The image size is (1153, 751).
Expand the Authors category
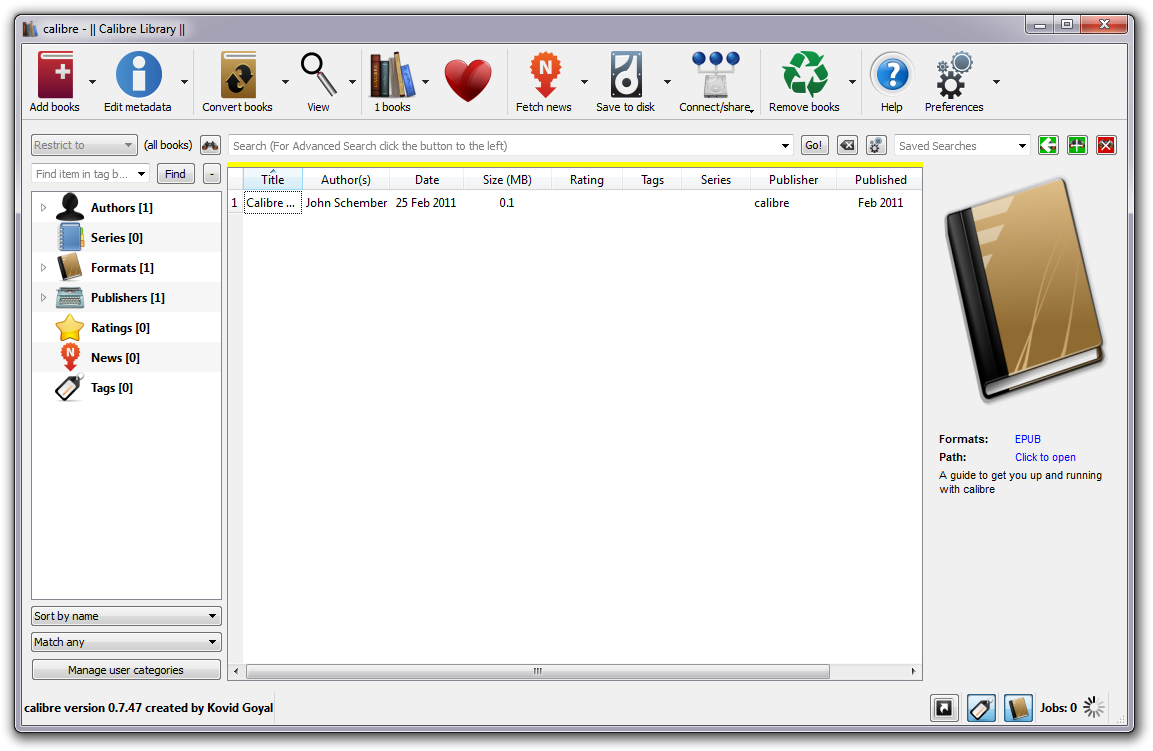(43, 207)
